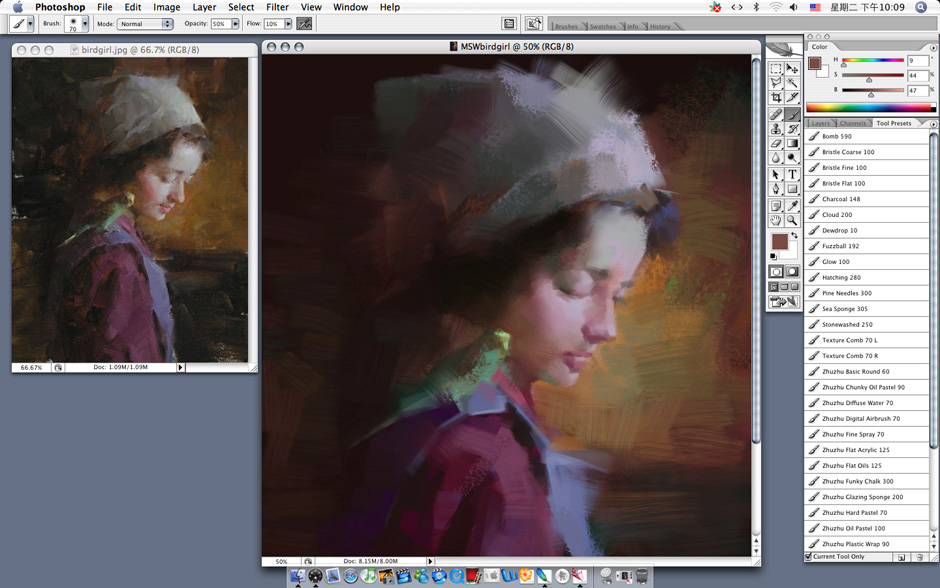Toggle airbrush mode in options bar
Viewport: 940px width, 588px height.
[x=305, y=24]
